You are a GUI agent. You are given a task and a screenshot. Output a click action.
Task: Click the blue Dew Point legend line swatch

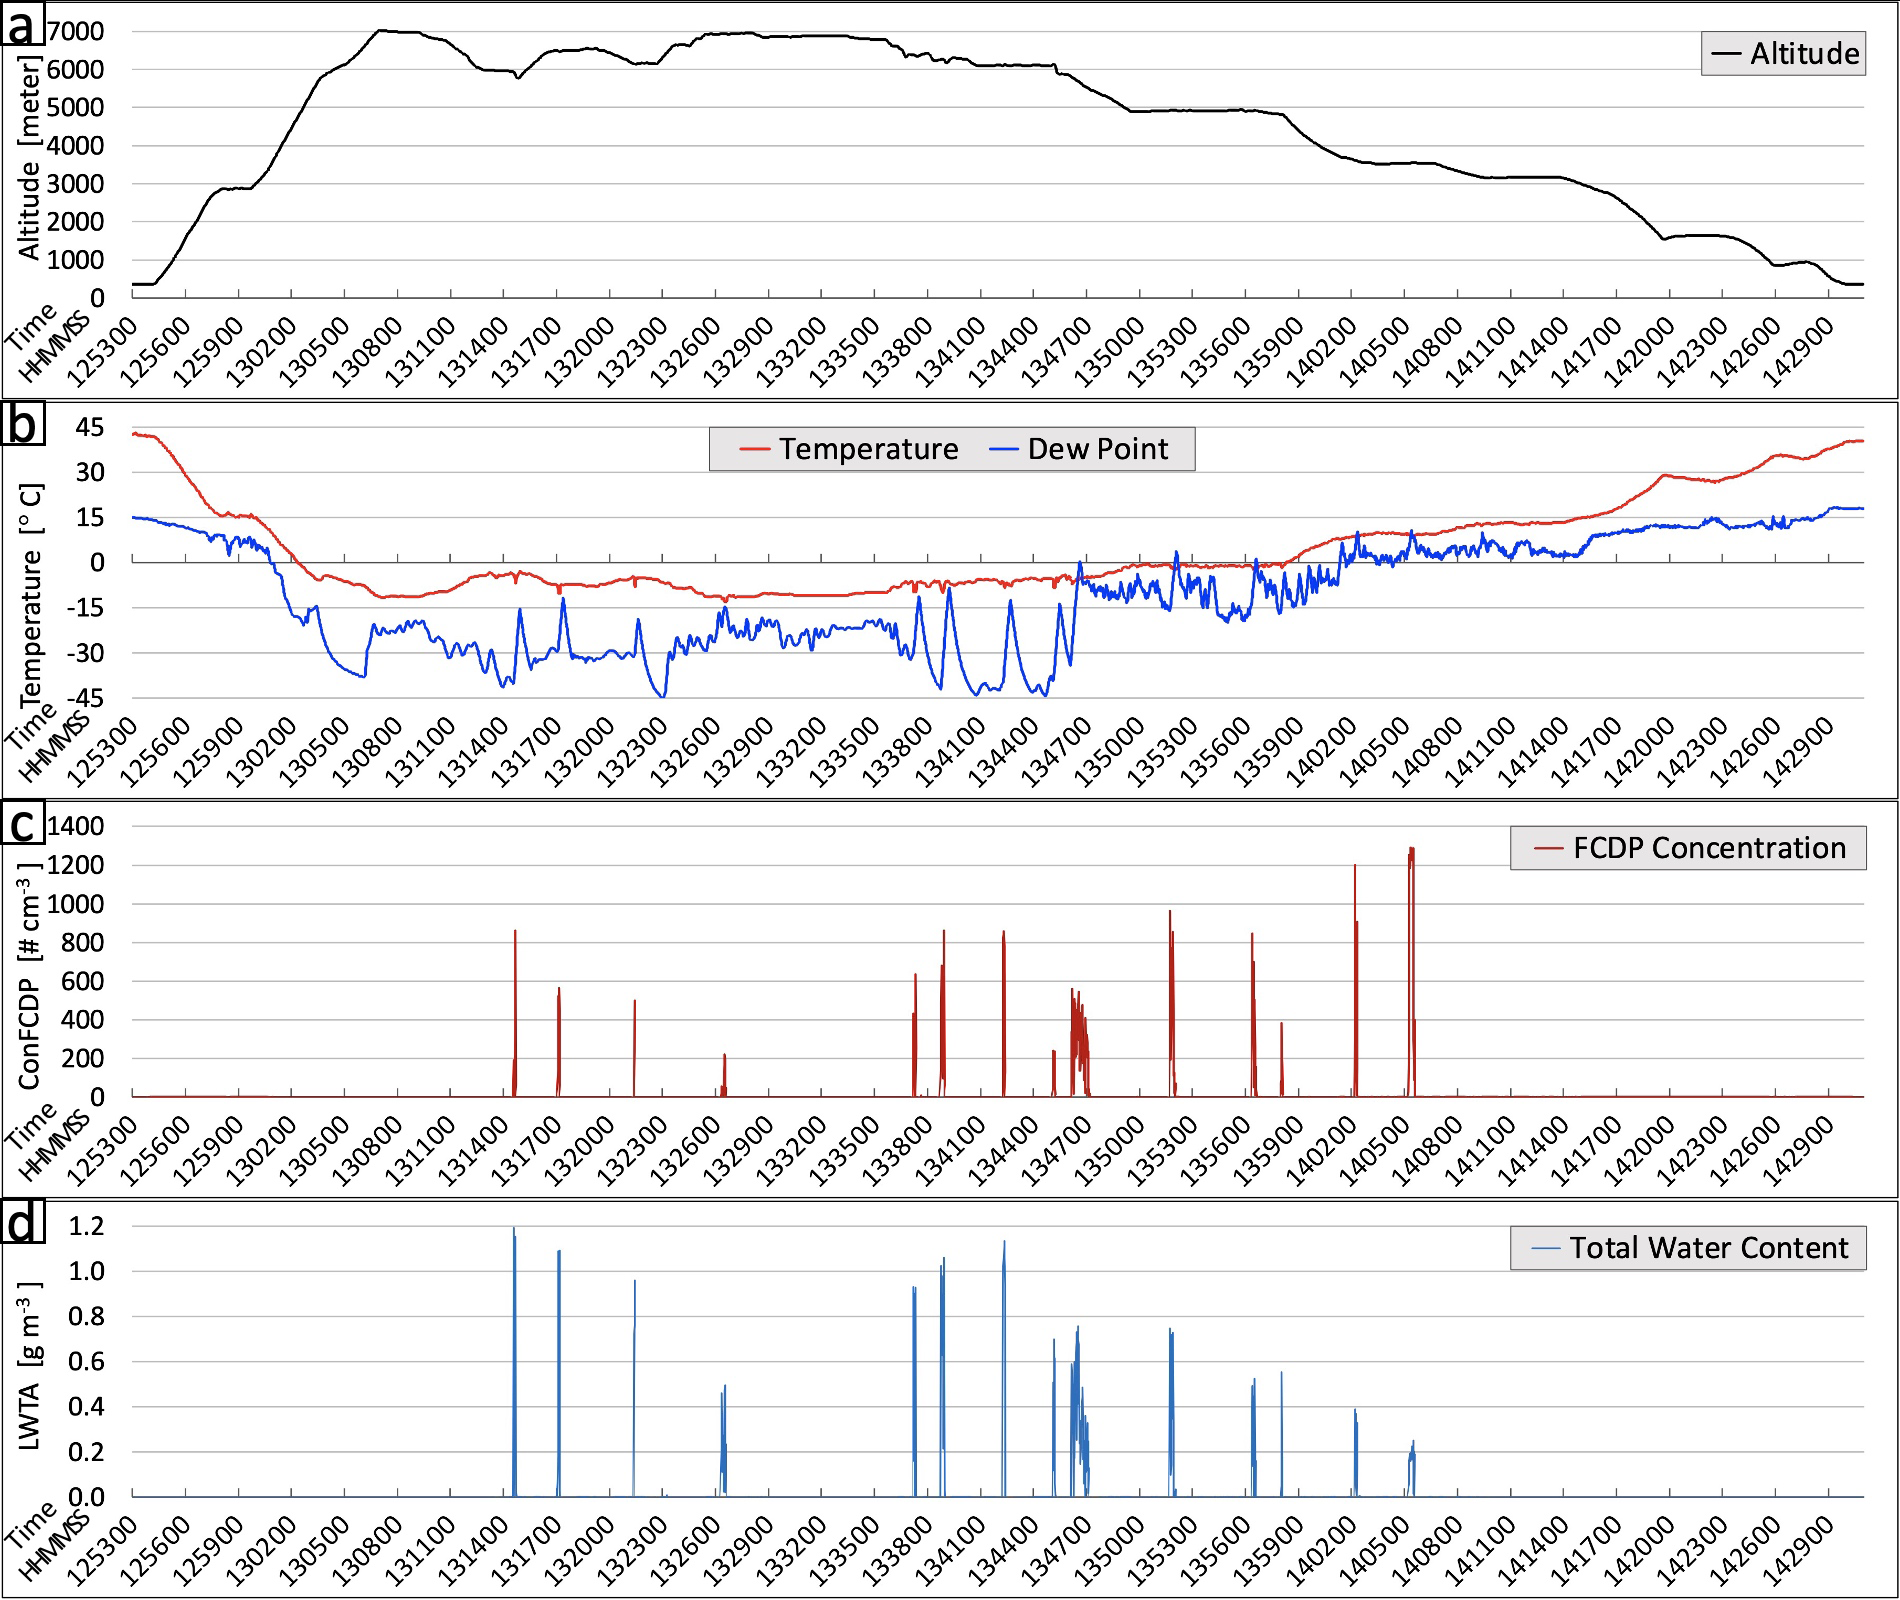[x=1003, y=449]
